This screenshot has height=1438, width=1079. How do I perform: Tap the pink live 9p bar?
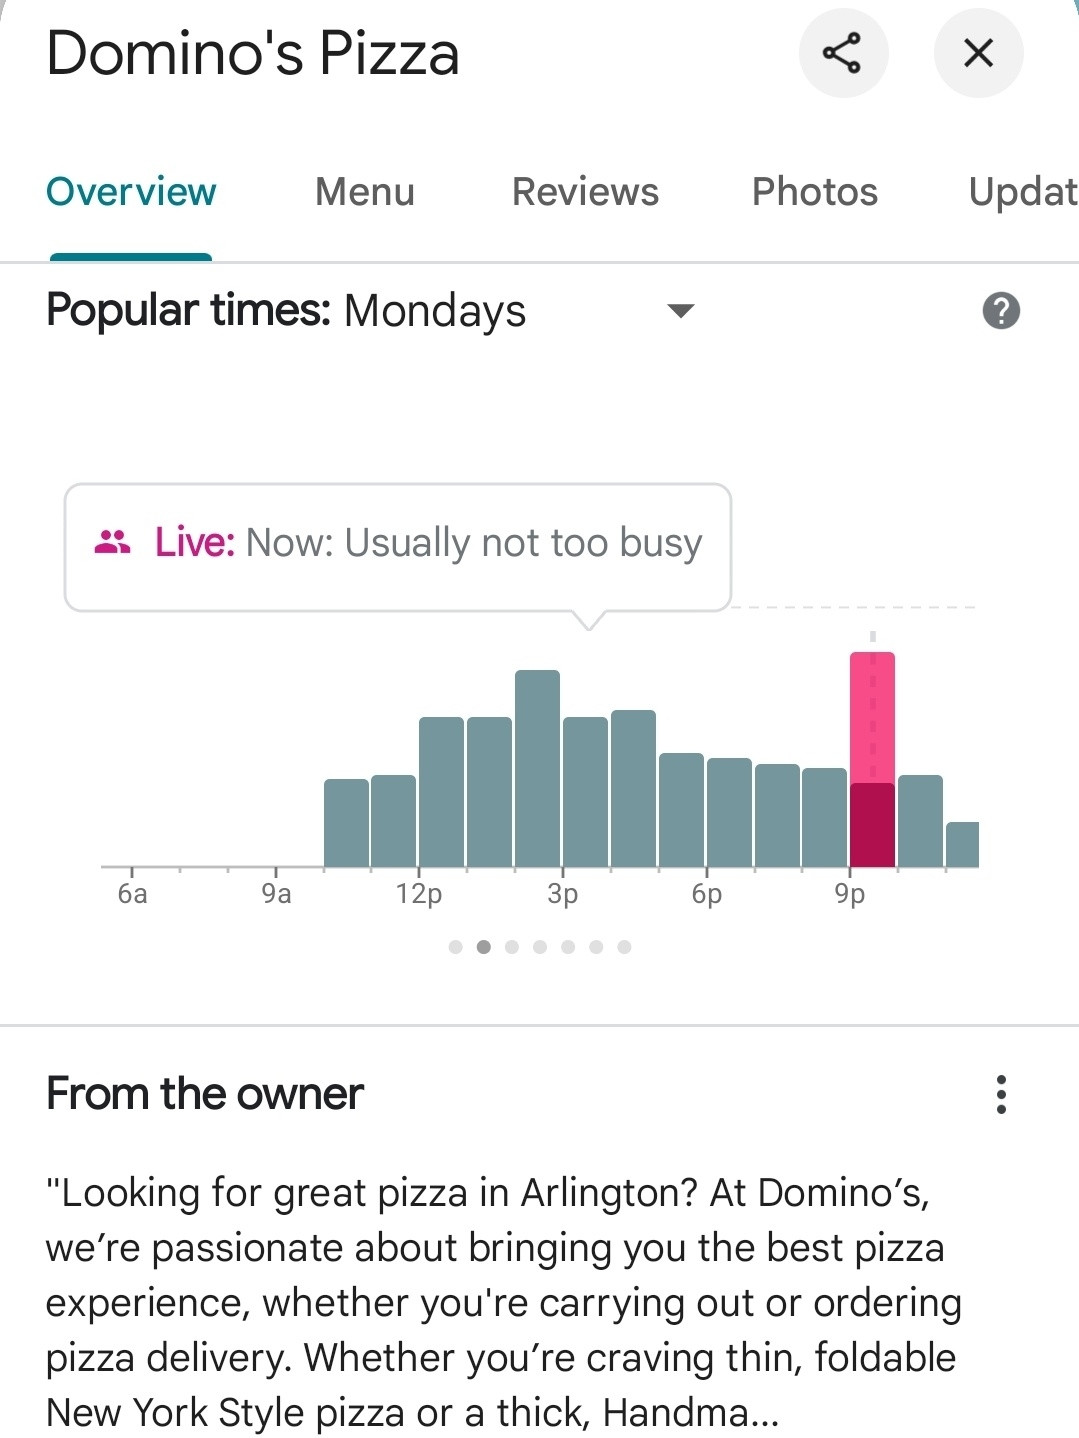872,759
